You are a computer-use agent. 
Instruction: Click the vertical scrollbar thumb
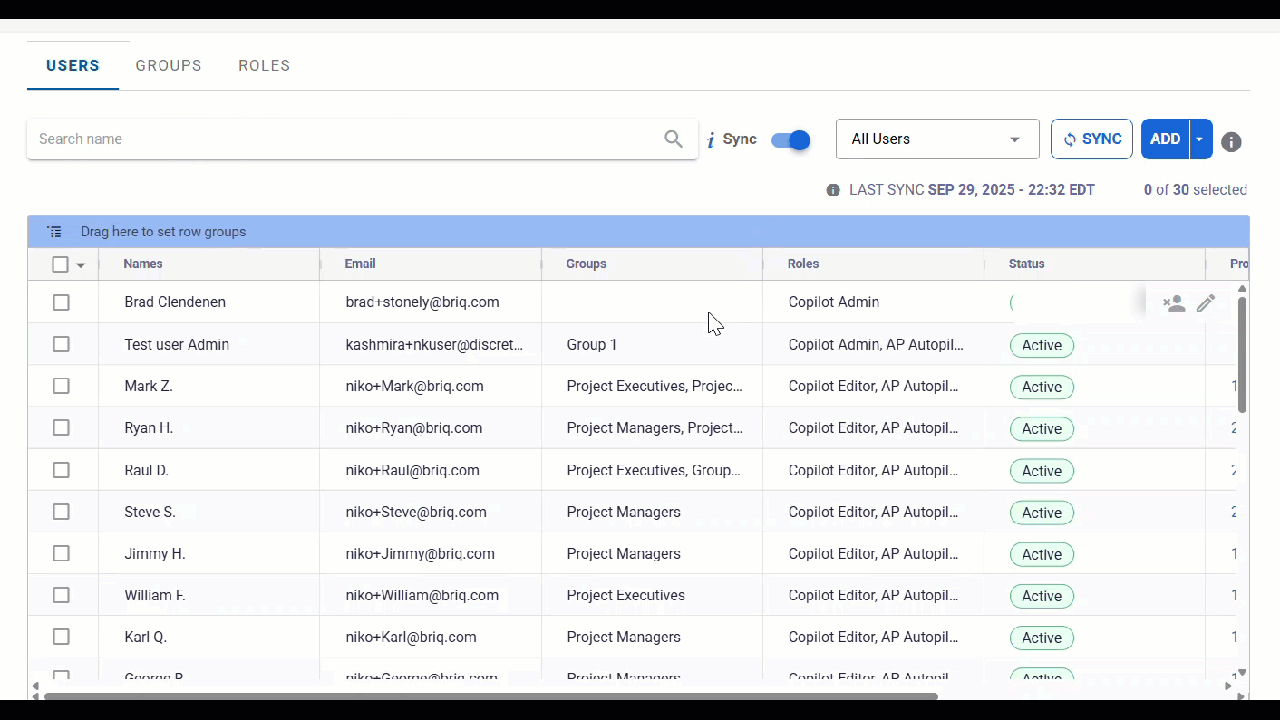(x=1242, y=354)
